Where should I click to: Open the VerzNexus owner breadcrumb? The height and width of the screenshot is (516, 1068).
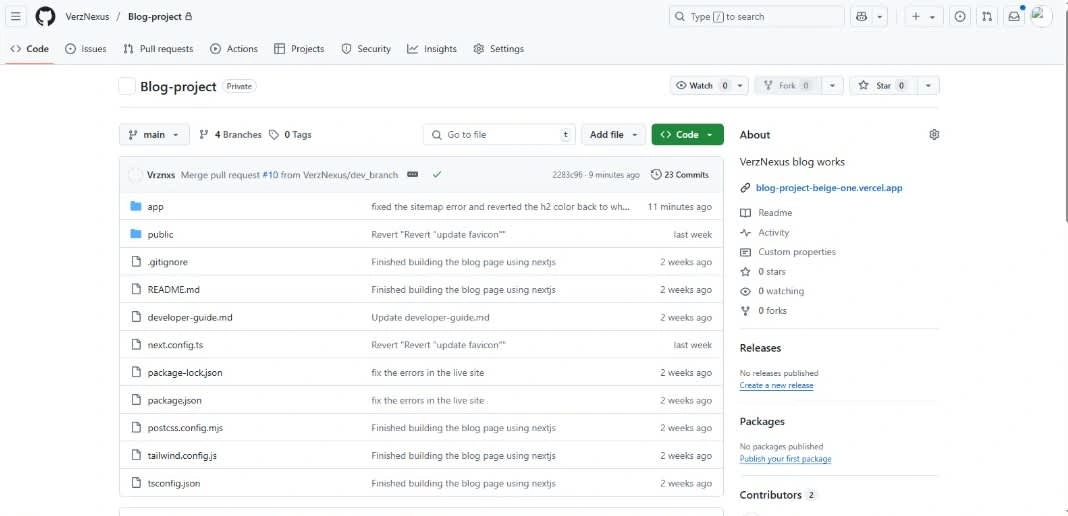coord(87,16)
